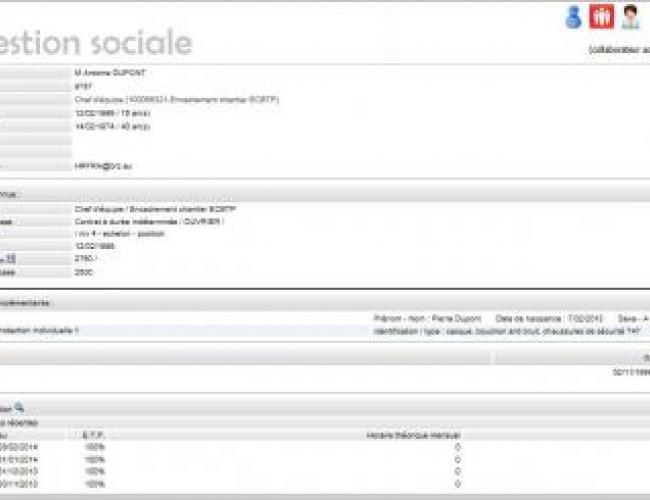Image resolution: width=650 pixels, height=500 pixels.
Task: Click the small icon beside salary label
Action: [x=11, y=259]
